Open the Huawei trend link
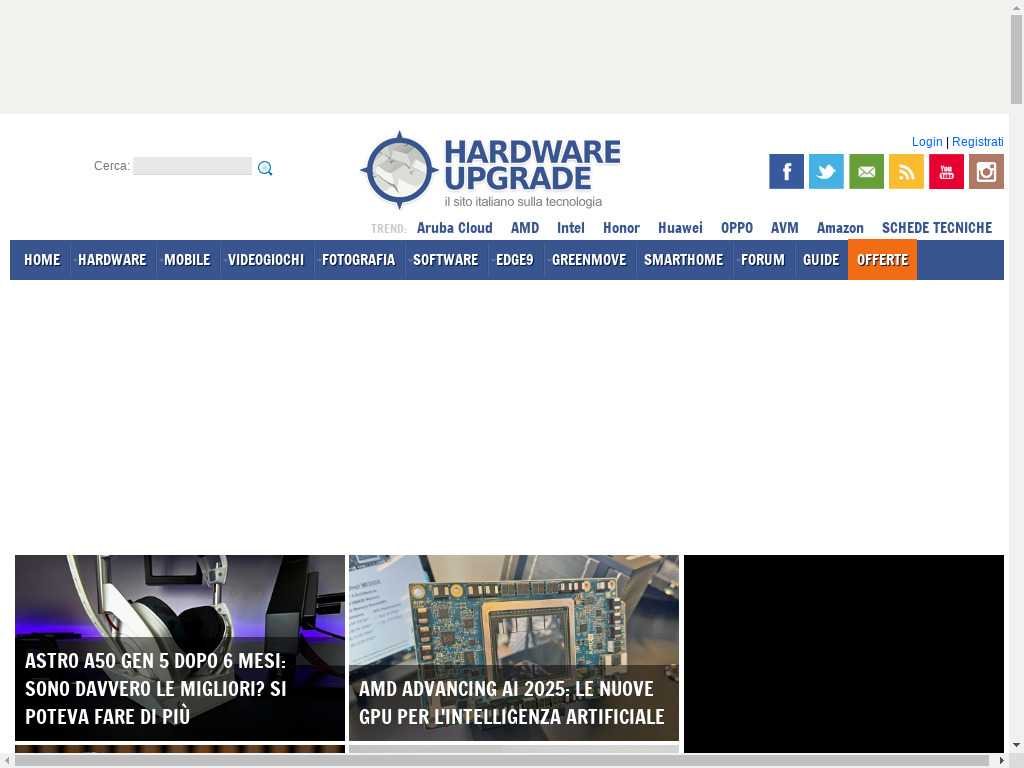The image size is (1024, 768). 680,228
